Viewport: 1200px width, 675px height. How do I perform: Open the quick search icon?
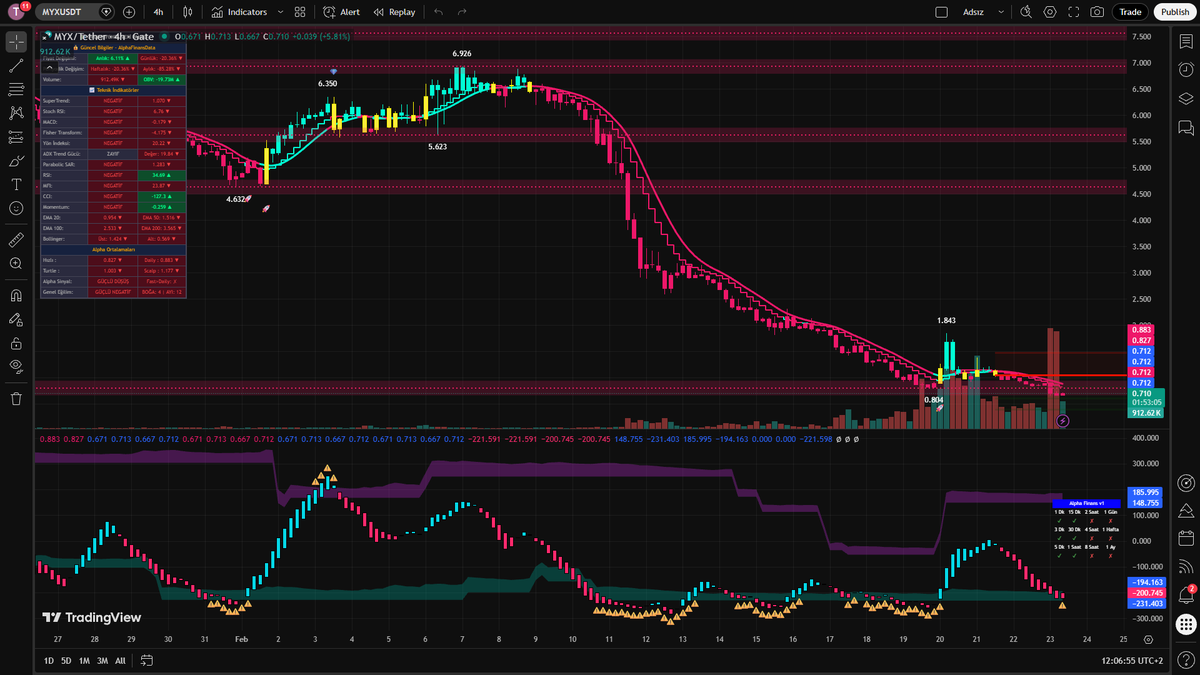[x=1025, y=12]
